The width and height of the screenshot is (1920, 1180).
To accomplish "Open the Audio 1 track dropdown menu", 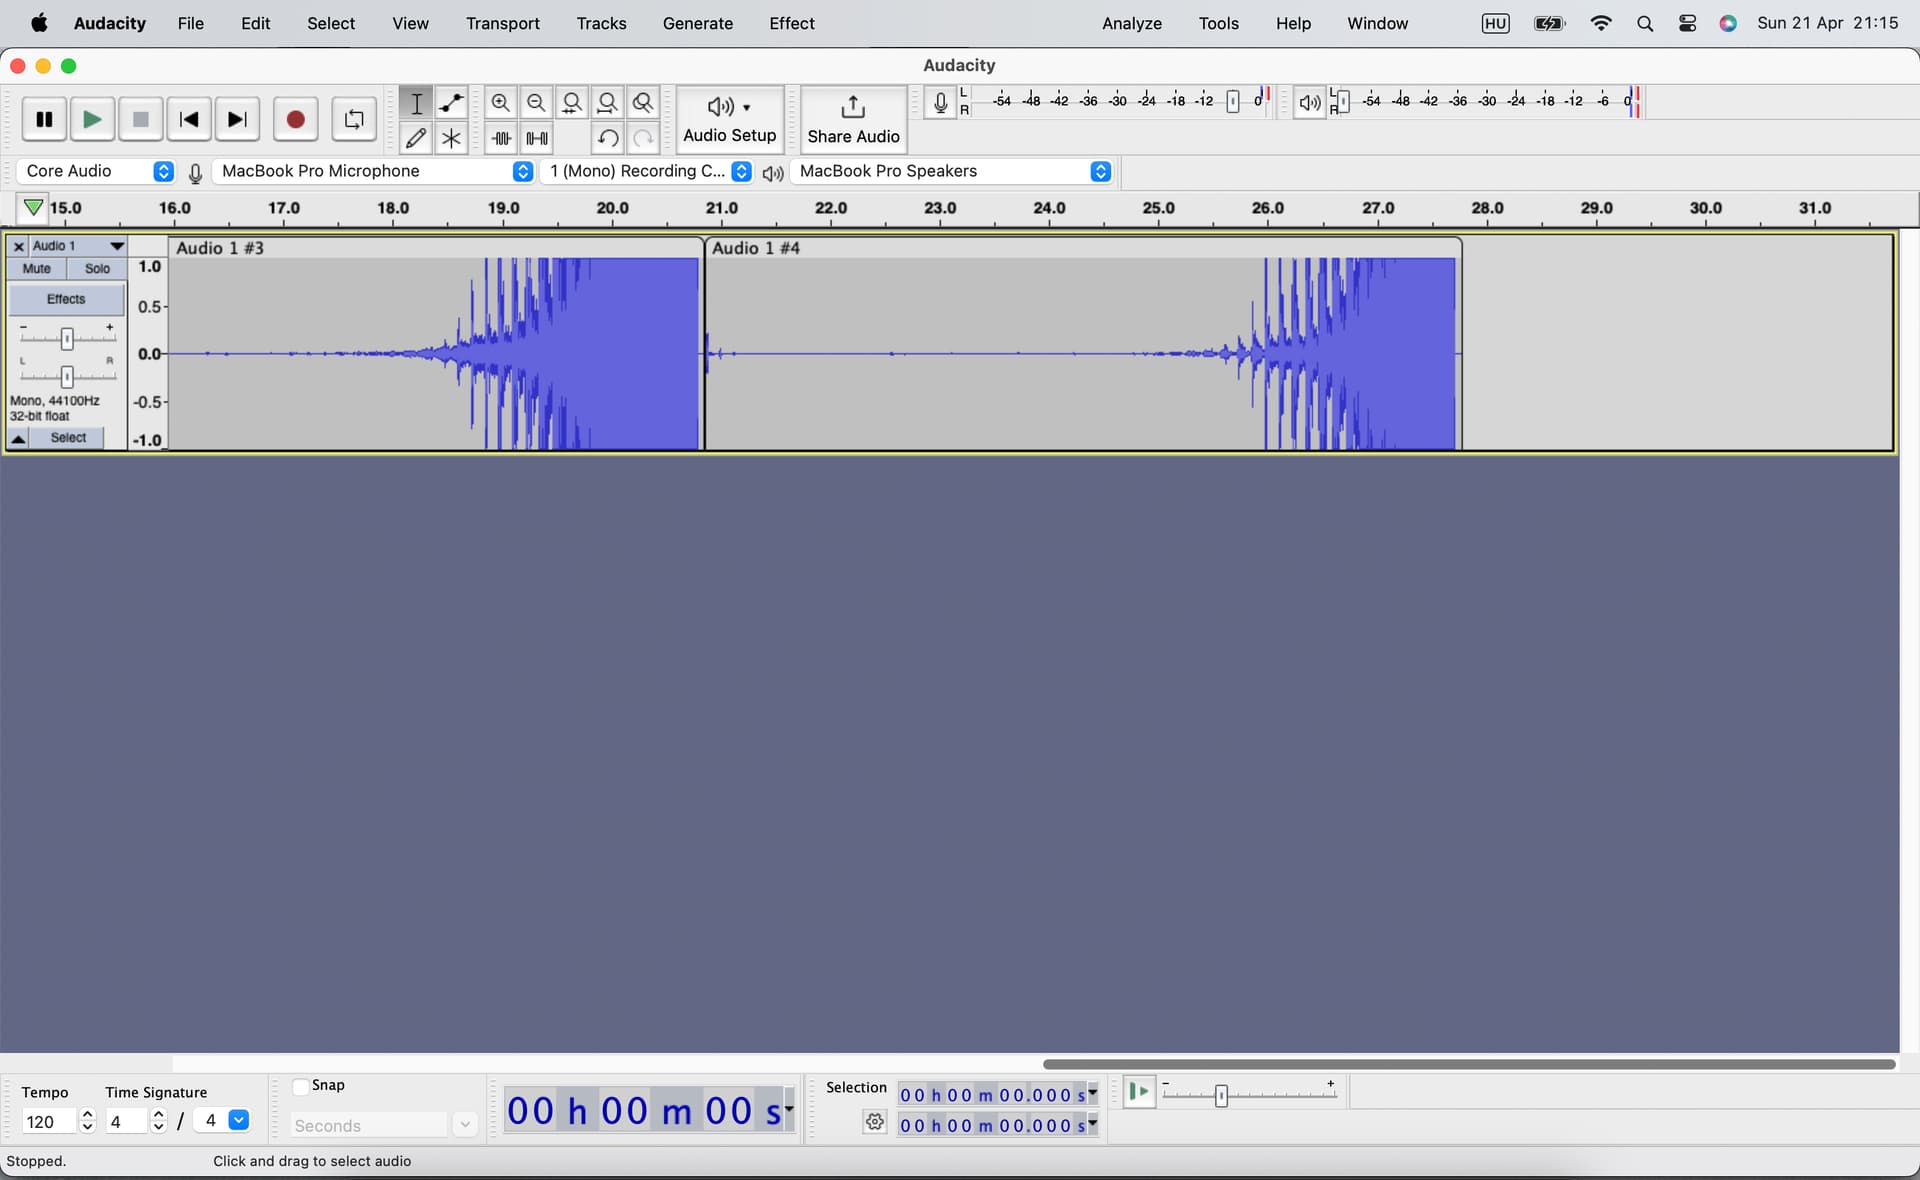I will point(117,246).
